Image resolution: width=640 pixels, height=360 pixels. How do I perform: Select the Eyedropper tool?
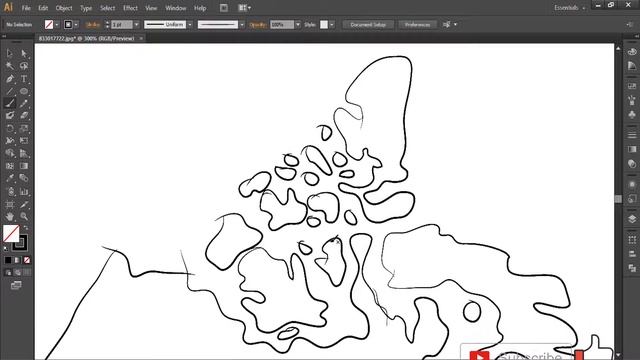pos(9,178)
